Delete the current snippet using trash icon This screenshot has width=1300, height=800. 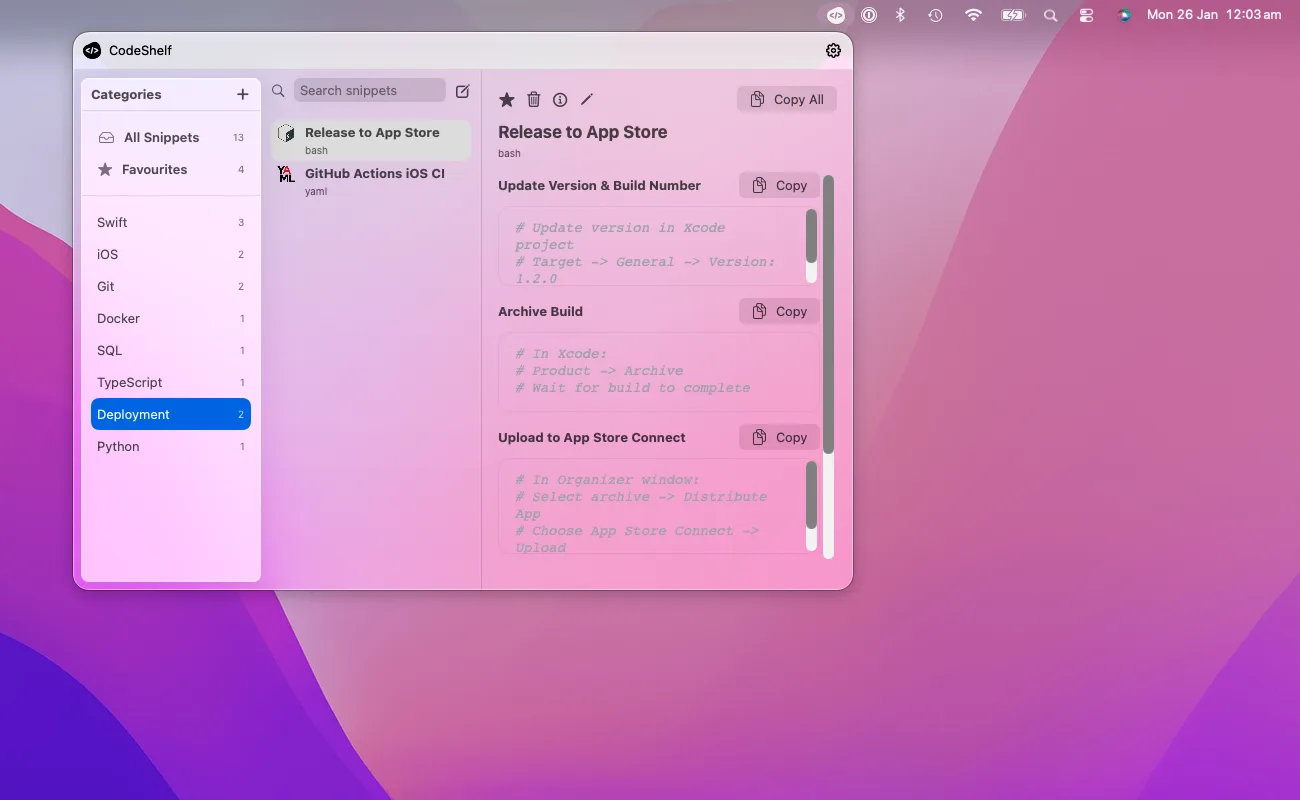[x=533, y=99]
